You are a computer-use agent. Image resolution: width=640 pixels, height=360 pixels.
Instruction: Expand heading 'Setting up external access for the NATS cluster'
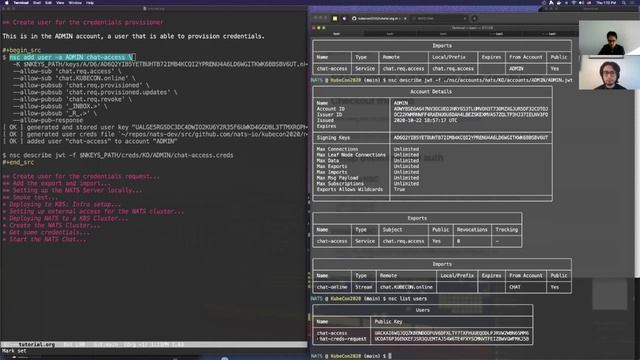tap(93, 211)
